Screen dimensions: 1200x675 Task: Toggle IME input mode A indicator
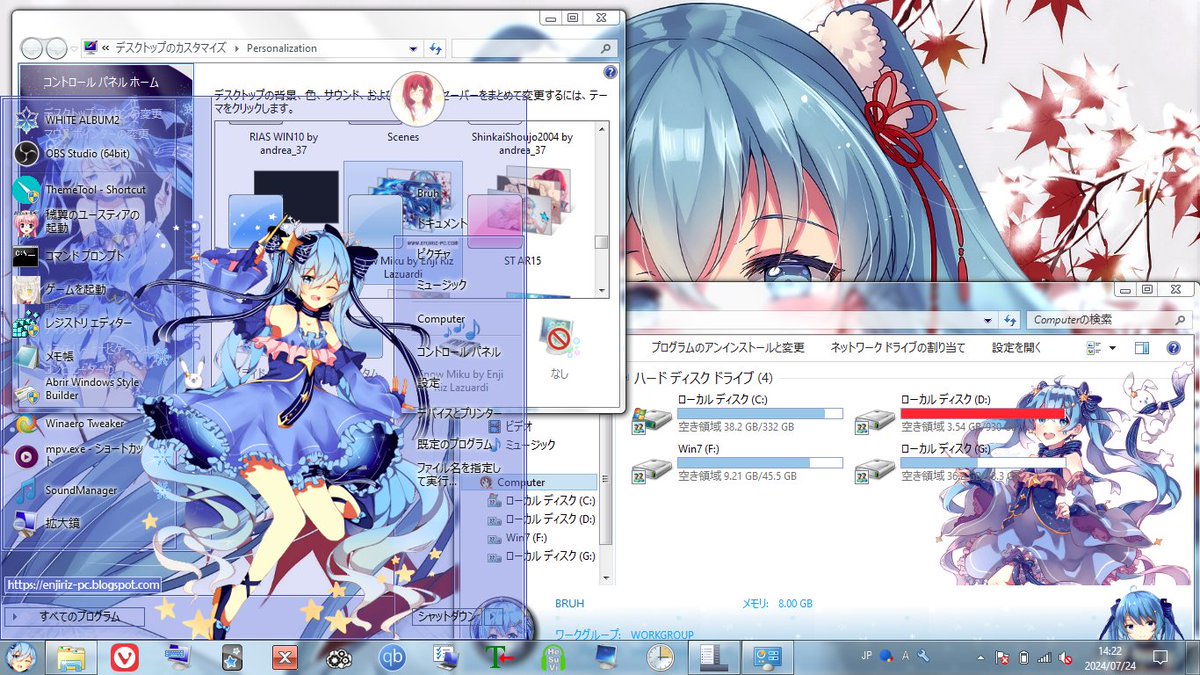(x=905, y=657)
